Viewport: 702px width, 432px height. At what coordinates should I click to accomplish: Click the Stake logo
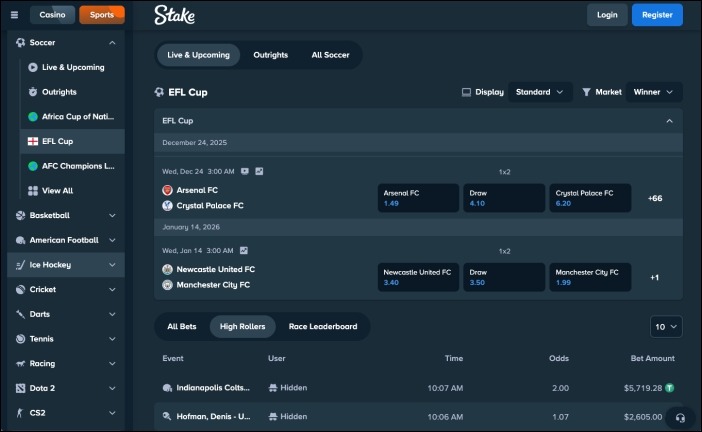(x=174, y=15)
